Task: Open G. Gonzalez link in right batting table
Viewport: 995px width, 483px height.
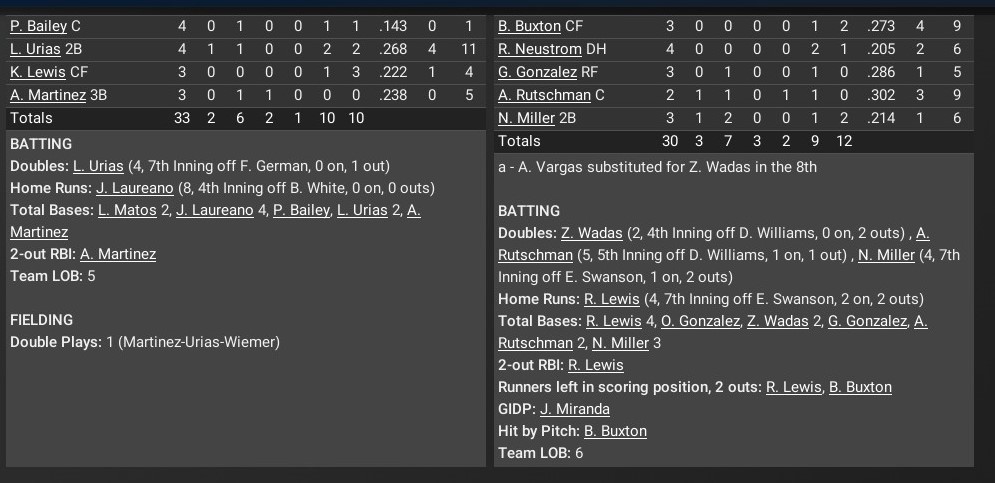Action: click(537, 72)
